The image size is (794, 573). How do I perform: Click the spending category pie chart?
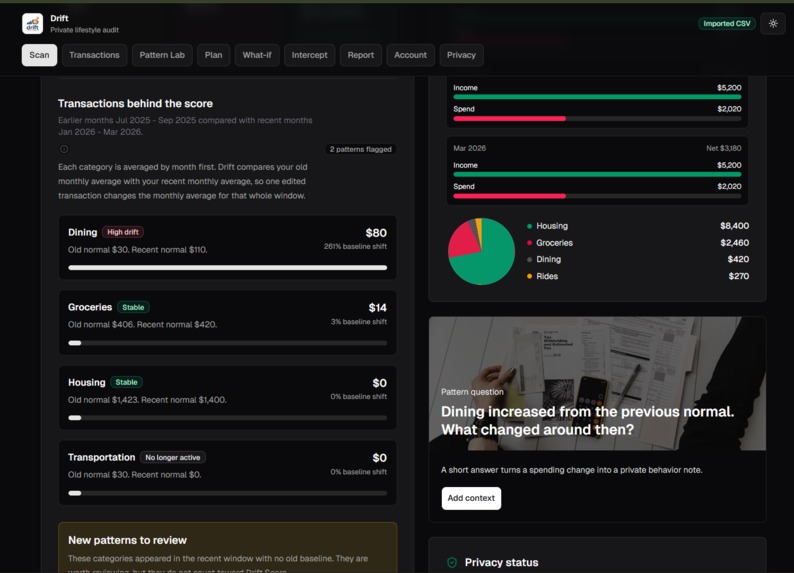[481, 251]
